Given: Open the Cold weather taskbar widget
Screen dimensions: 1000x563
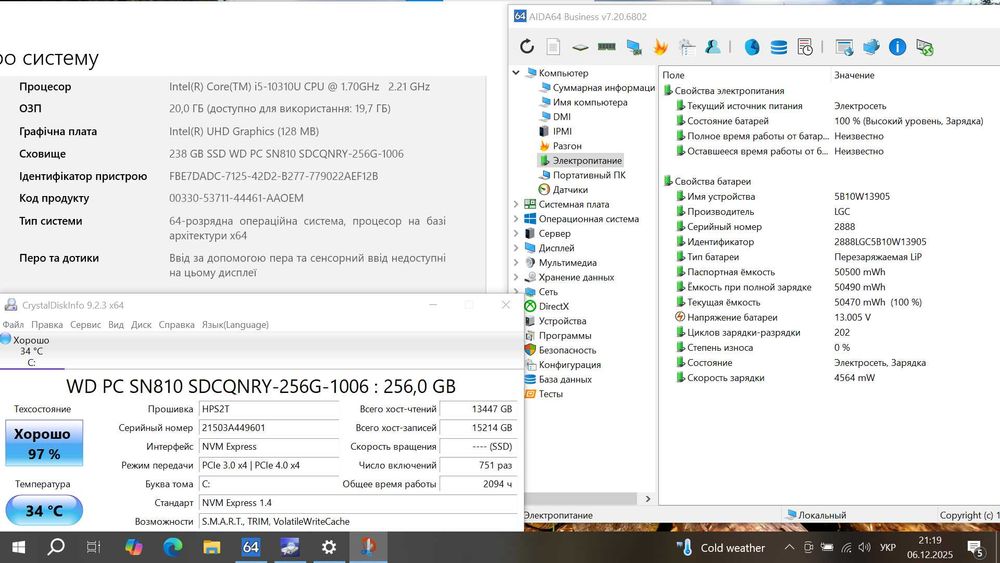Looking at the screenshot, I should tap(721, 548).
